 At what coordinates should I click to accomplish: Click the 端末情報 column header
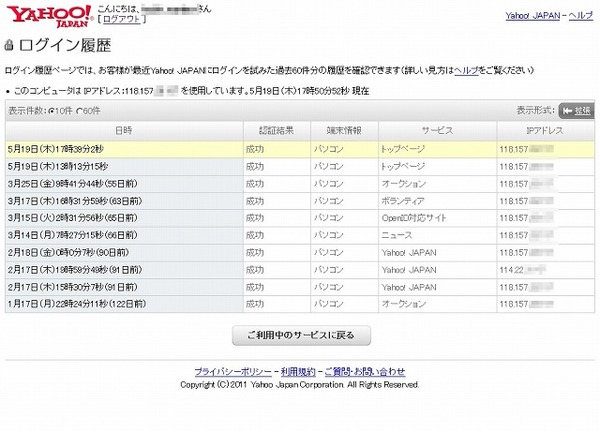(344, 131)
